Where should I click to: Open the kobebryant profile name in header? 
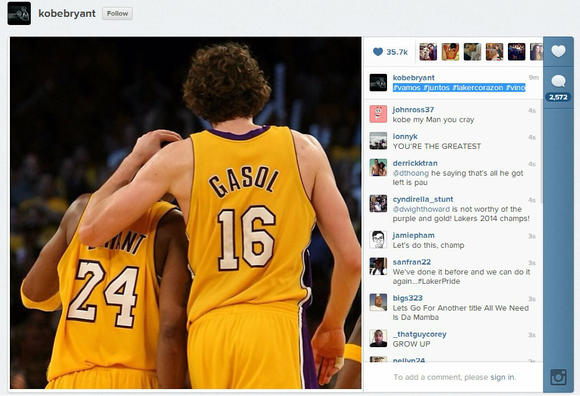point(67,13)
